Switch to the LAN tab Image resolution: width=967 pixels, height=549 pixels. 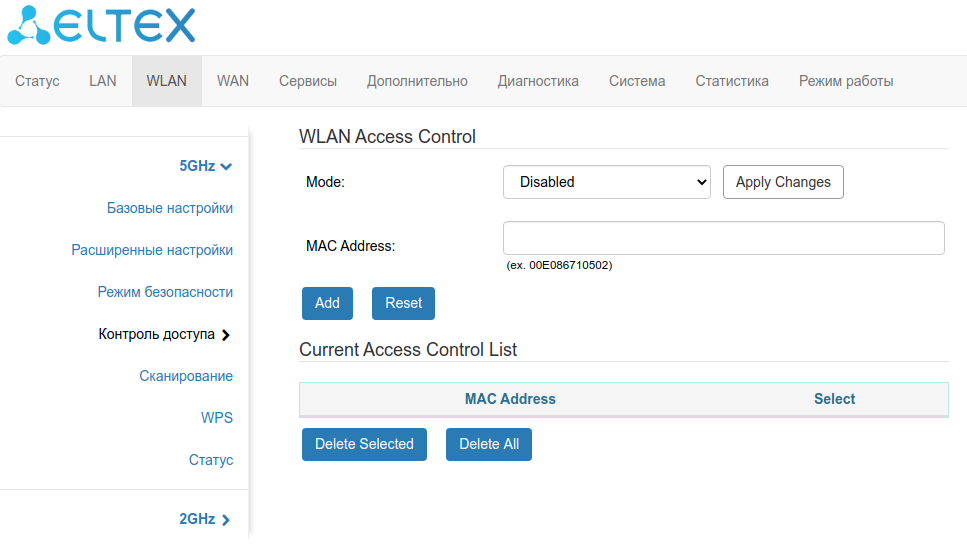tap(103, 81)
